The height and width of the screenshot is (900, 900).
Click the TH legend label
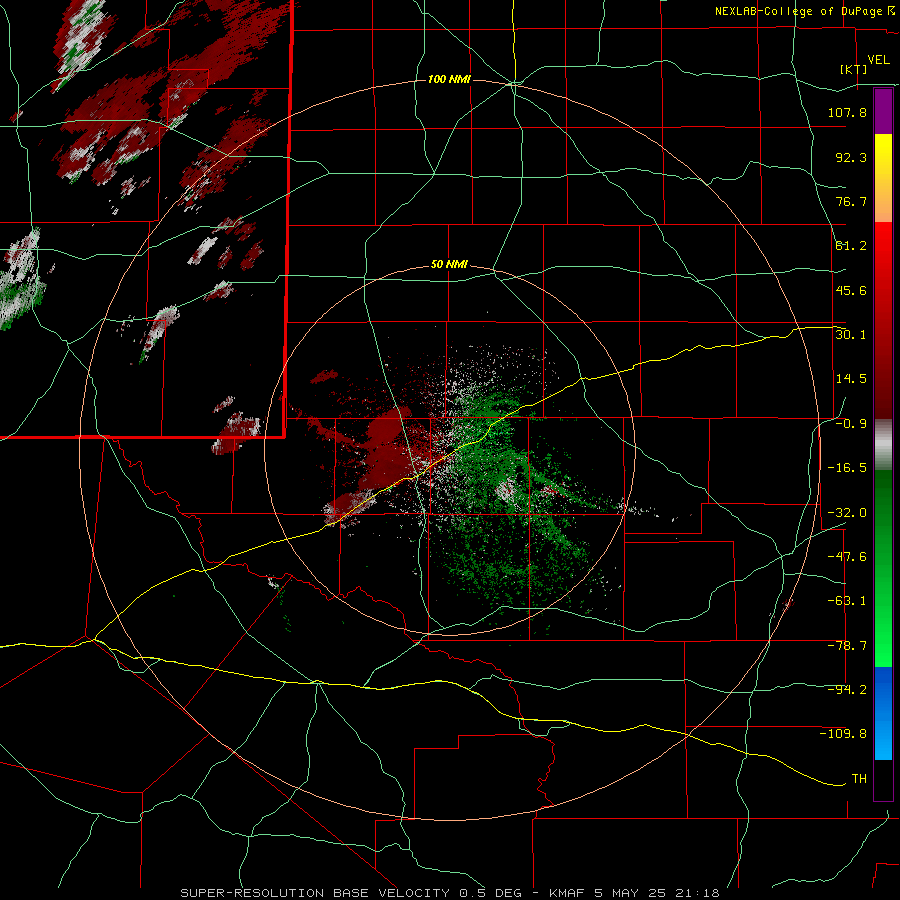pos(859,778)
